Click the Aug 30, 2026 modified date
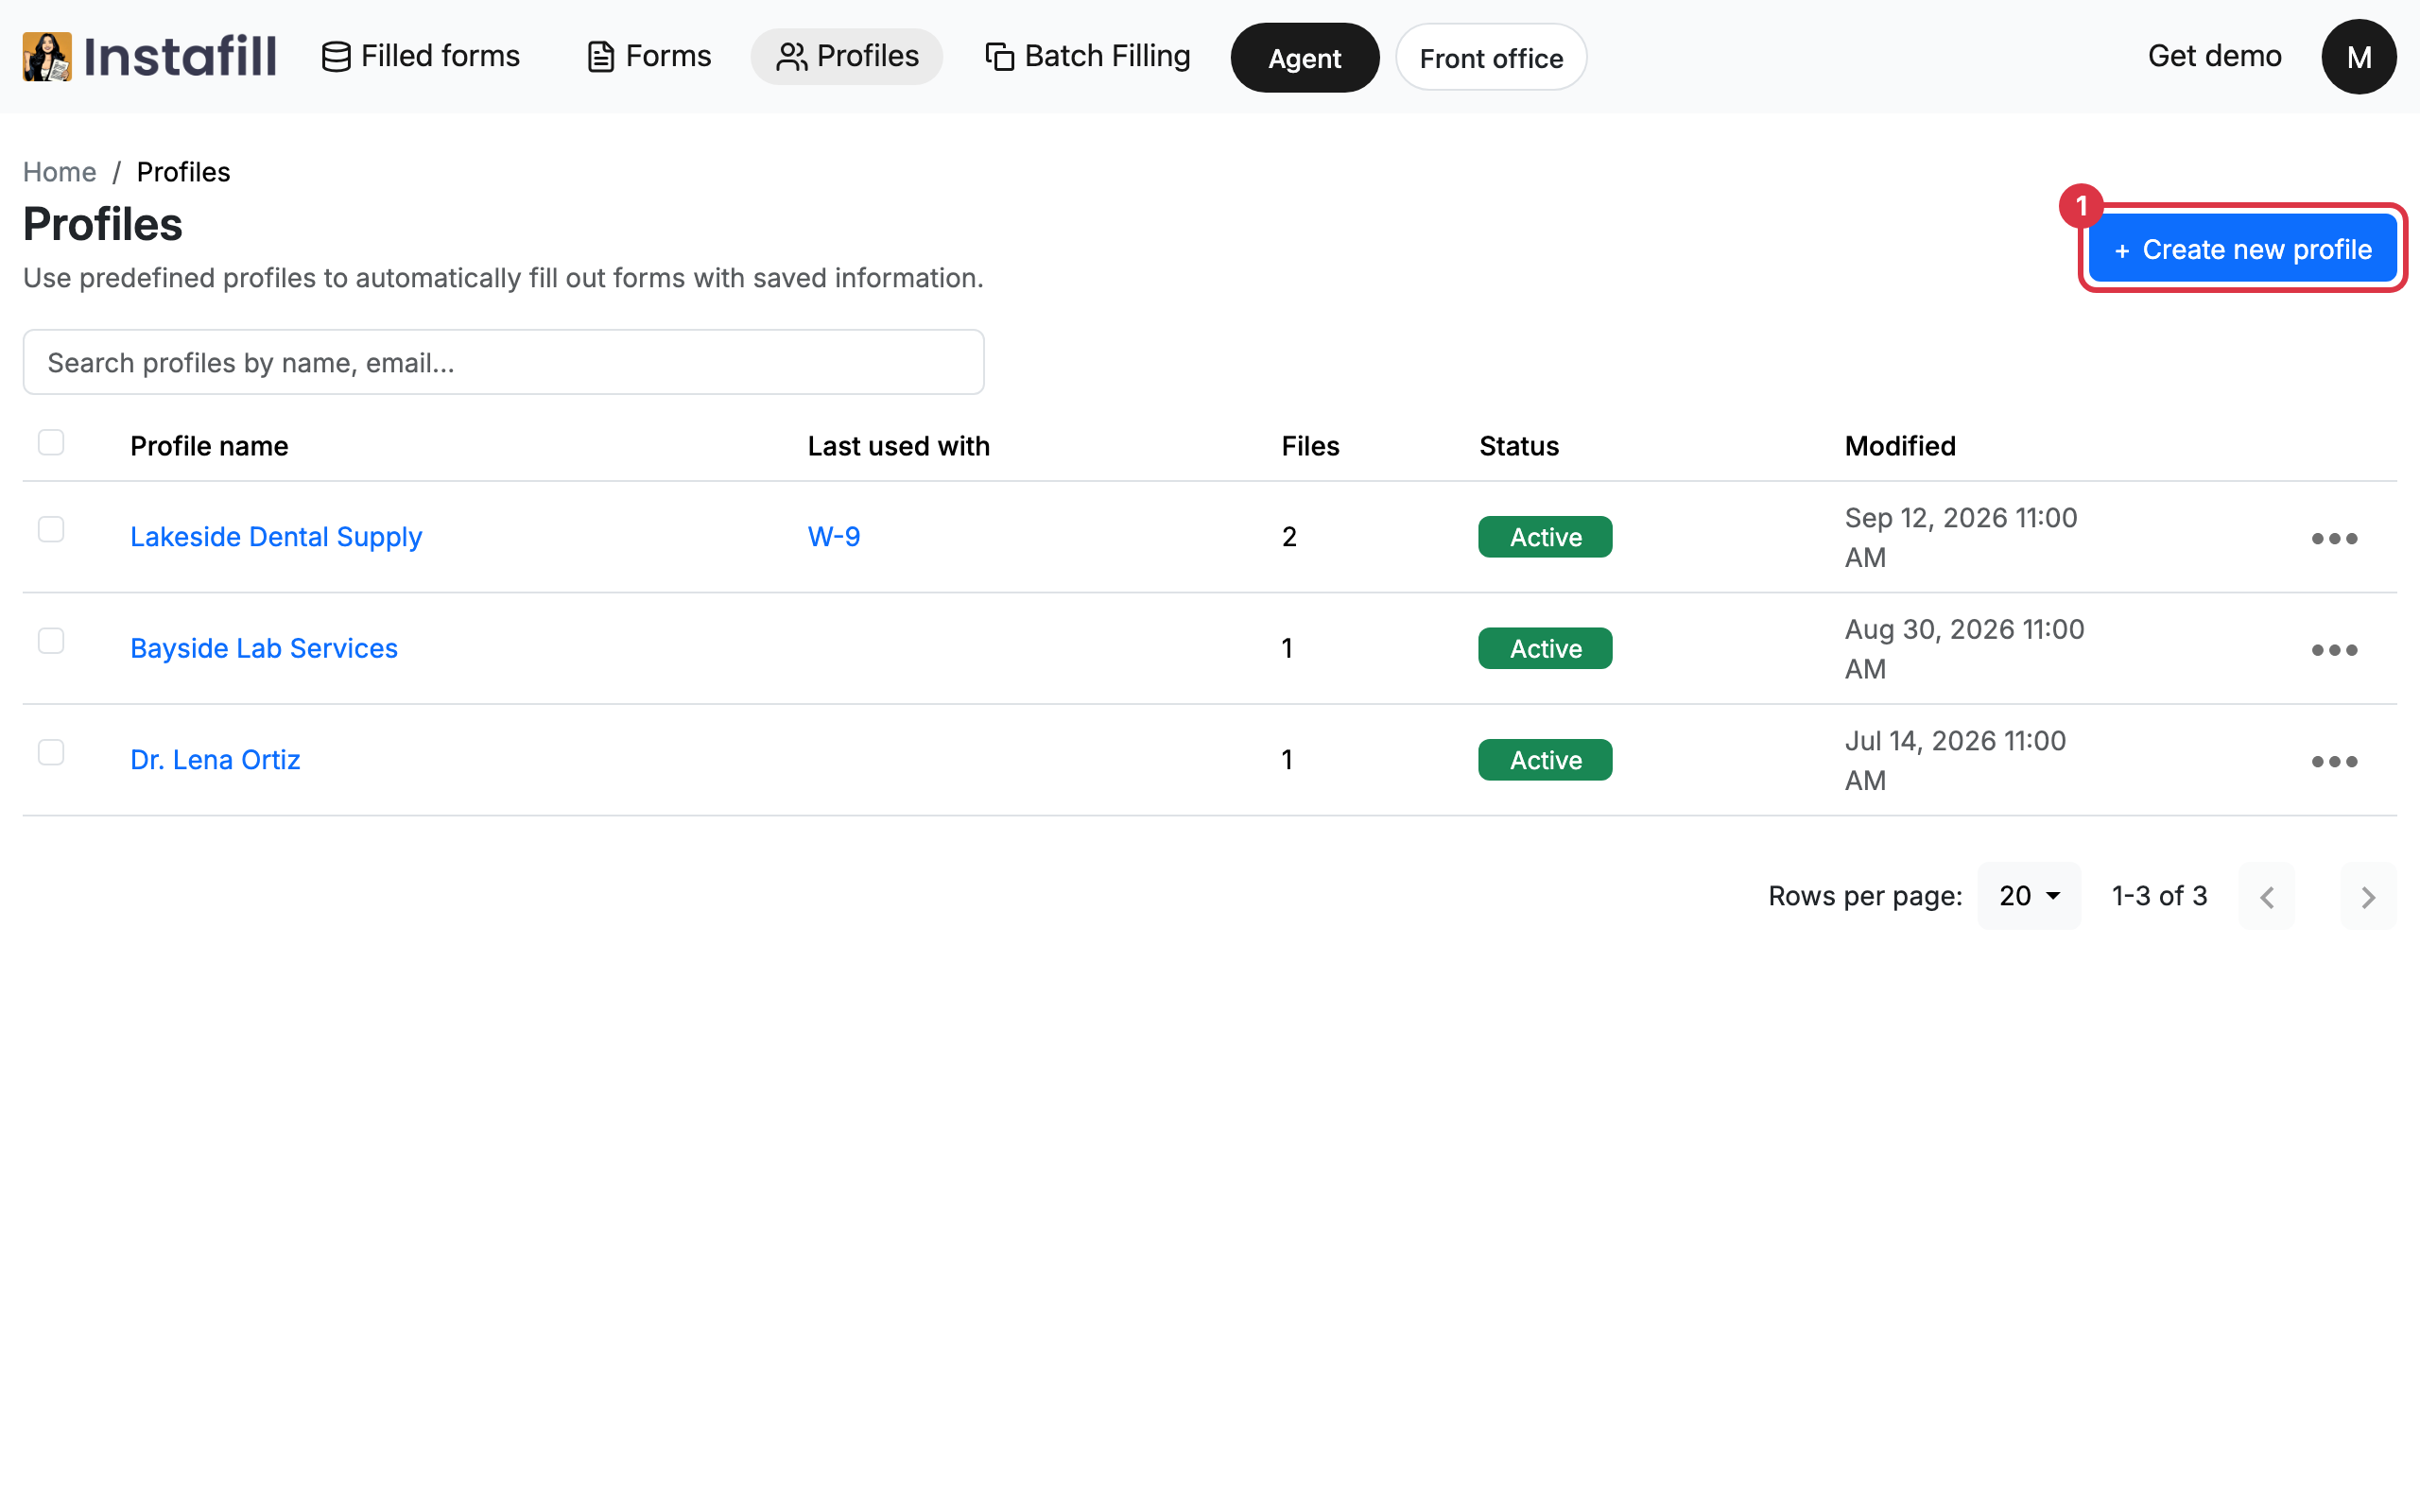This screenshot has width=2420, height=1512. (x=1964, y=648)
